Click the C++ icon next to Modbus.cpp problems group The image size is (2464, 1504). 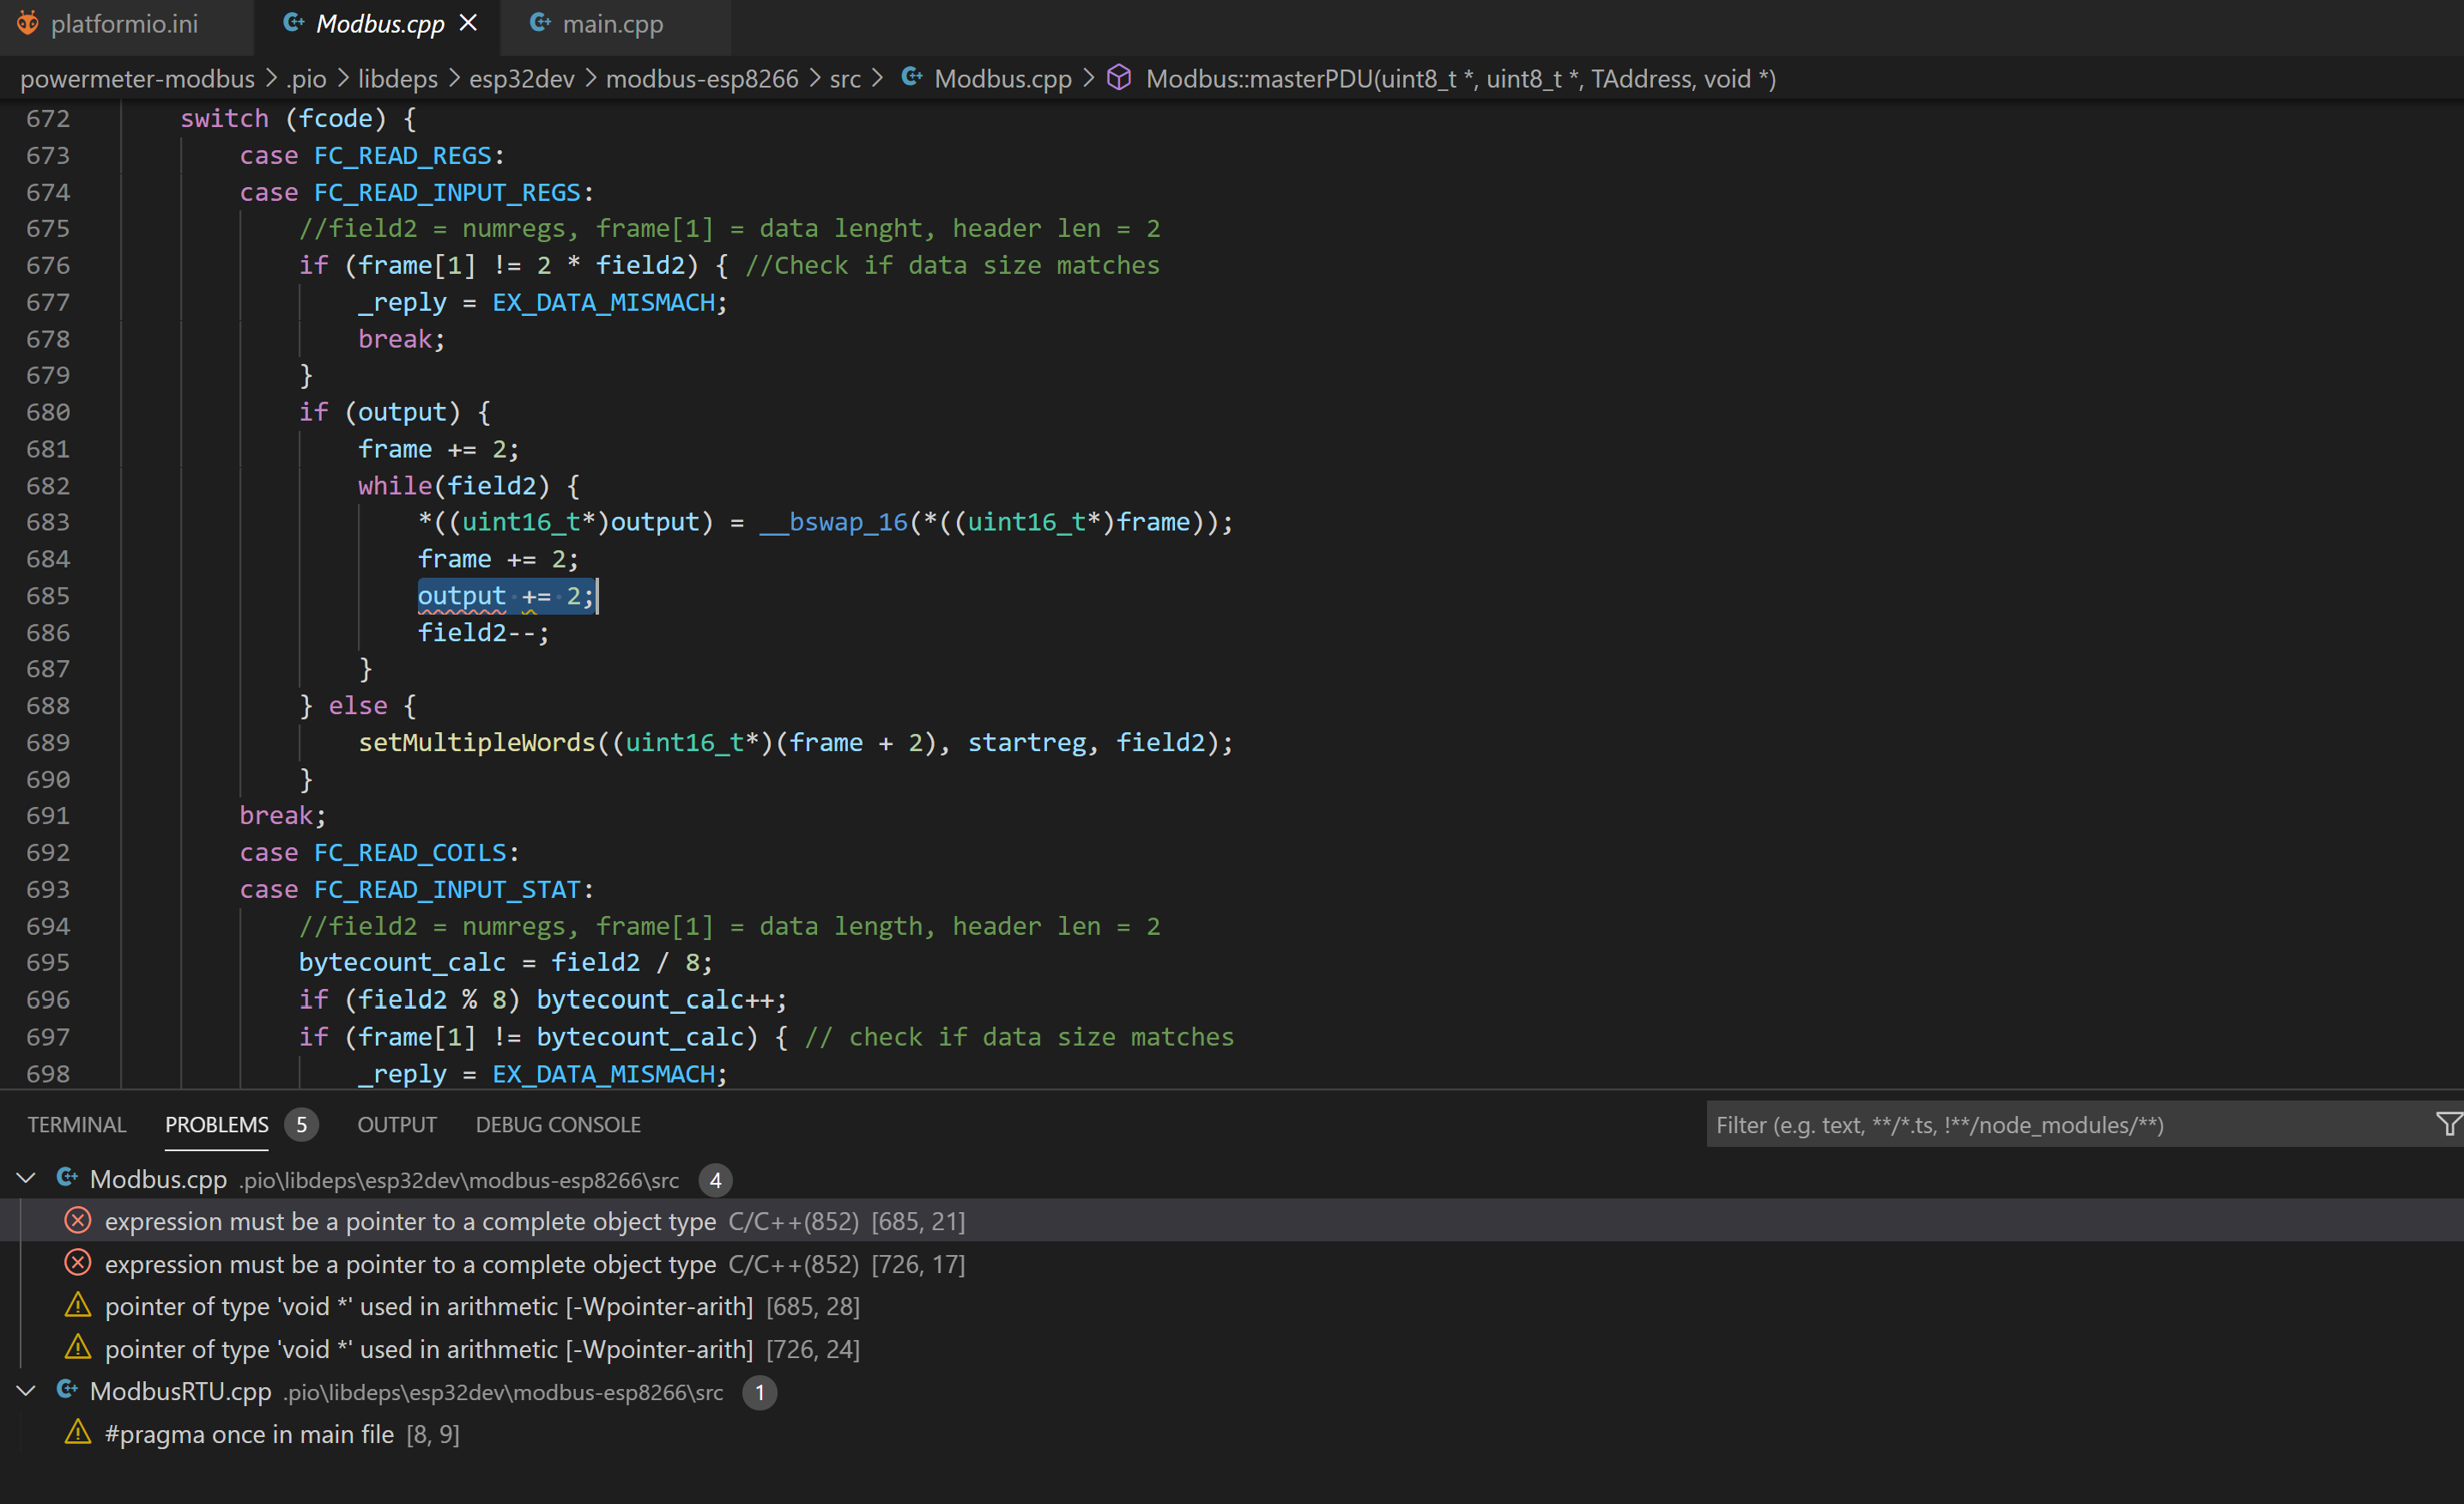click(67, 1178)
